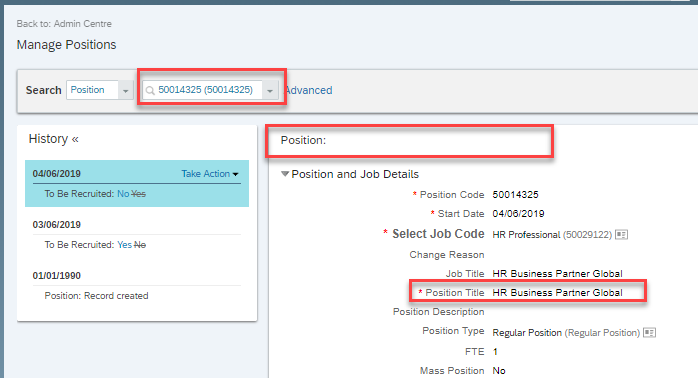The image size is (698, 378).
Task: Click Mass Position value No
Action: point(499,370)
